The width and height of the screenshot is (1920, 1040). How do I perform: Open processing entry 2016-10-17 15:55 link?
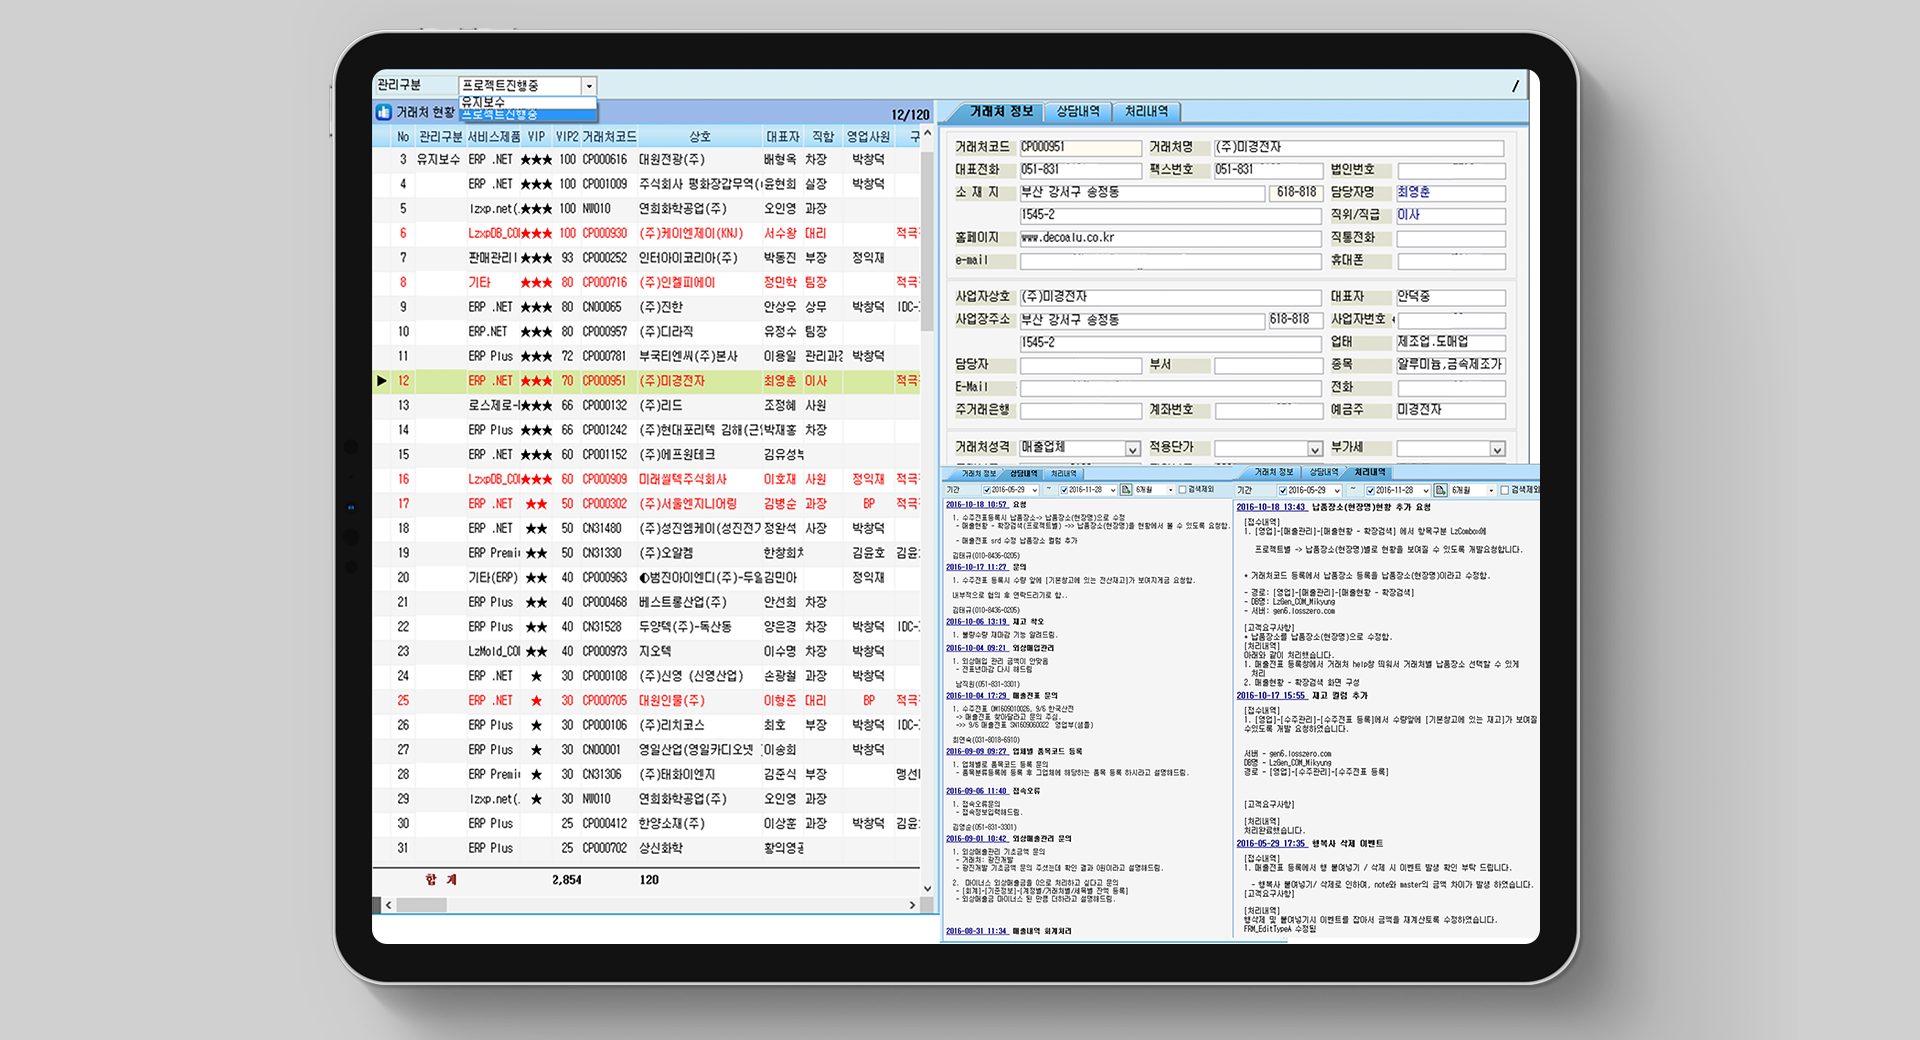[1271, 696]
